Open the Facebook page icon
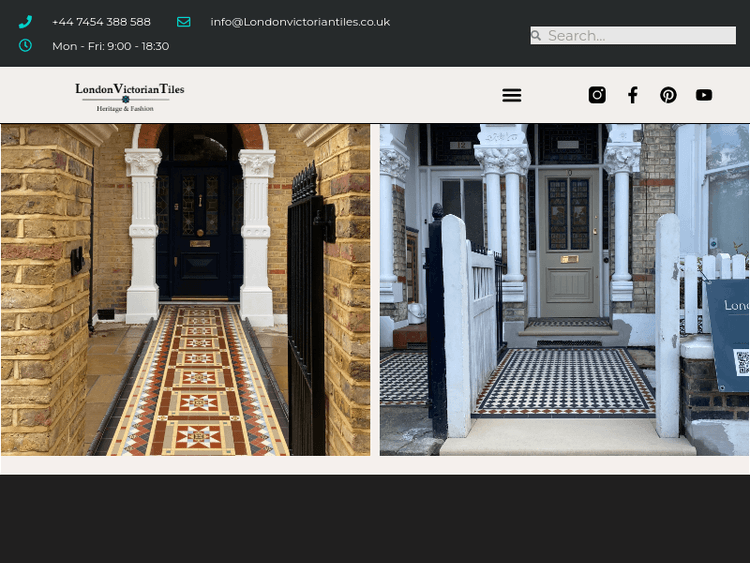Viewport: 750px width, 563px height. point(633,95)
